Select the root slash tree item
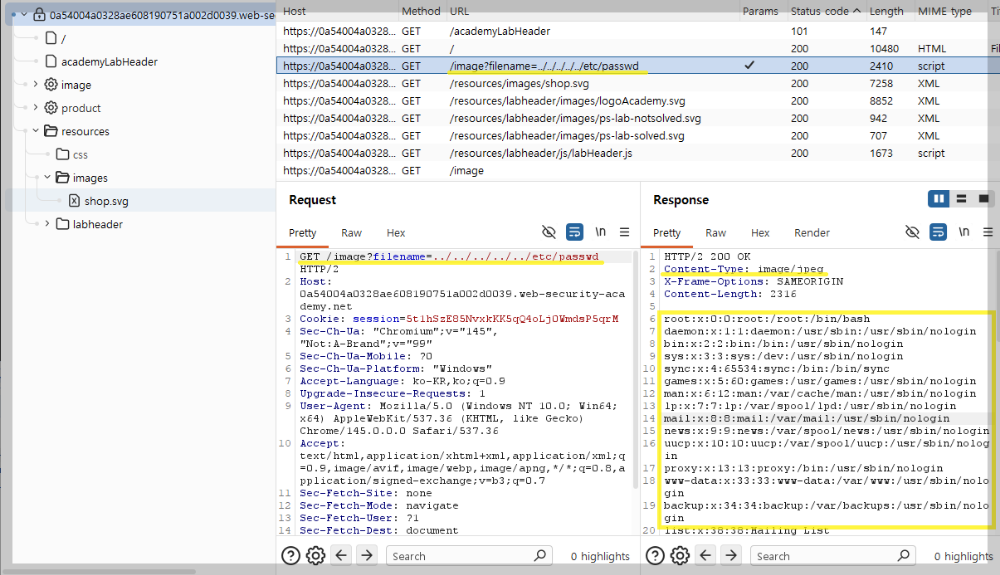Viewport: 1000px width, 575px height. point(63,38)
